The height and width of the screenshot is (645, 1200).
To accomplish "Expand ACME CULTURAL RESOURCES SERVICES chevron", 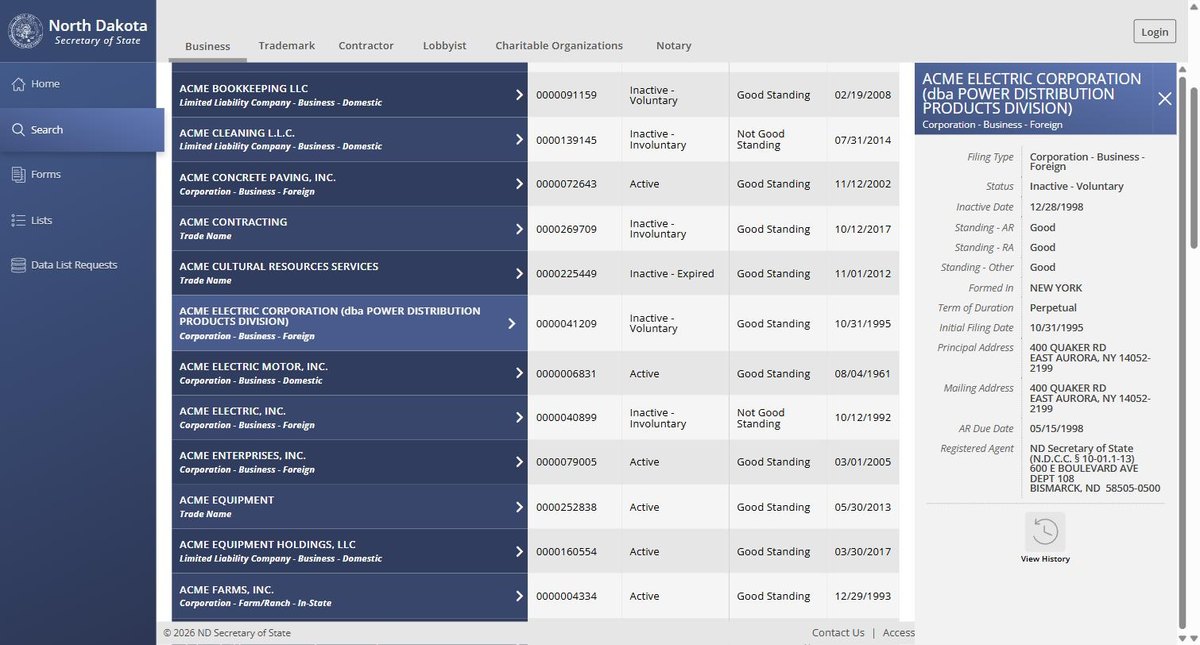I will (519, 274).
